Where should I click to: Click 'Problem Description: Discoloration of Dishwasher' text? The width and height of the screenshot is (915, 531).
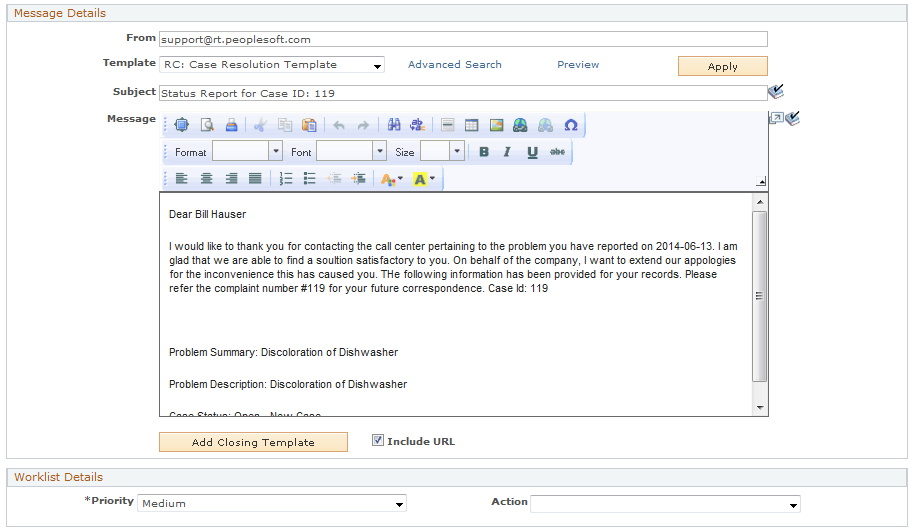pyautogui.click(x=288, y=385)
